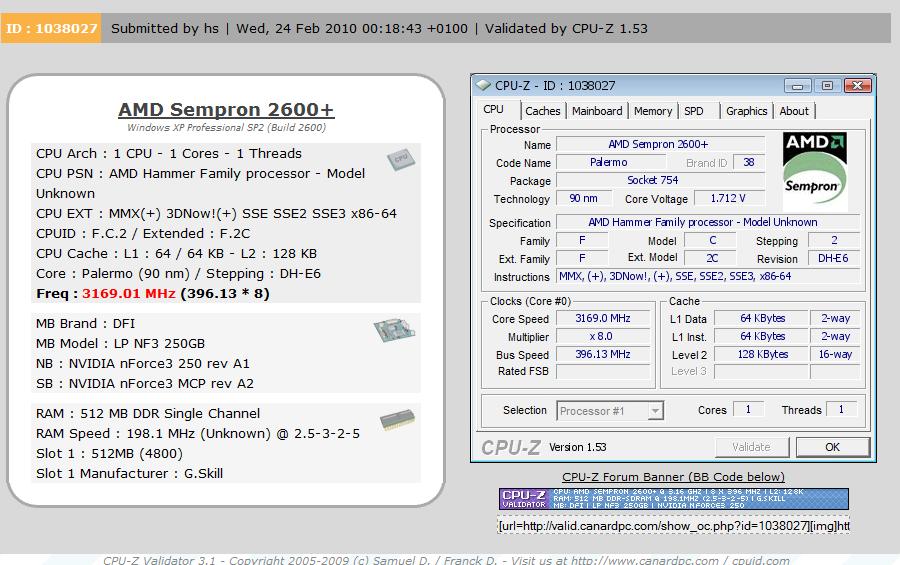The height and width of the screenshot is (565, 900).
Task: Click the Specification field AMD Hammer Family
Action: [x=708, y=222]
